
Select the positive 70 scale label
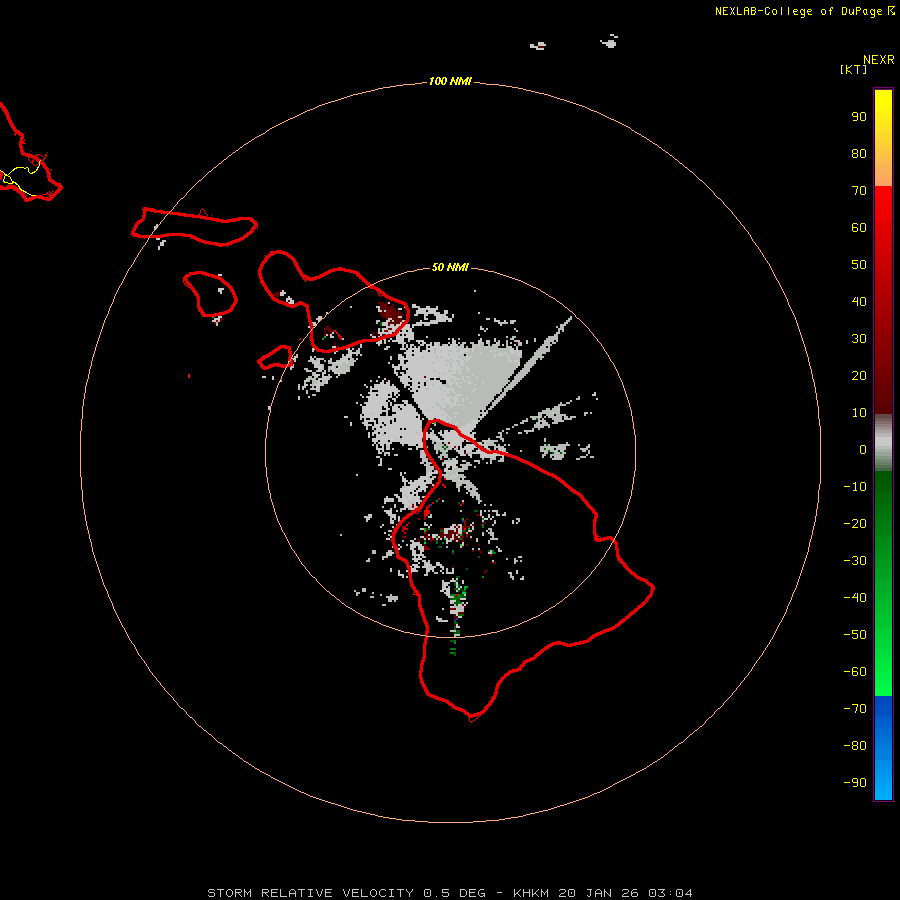(859, 191)
